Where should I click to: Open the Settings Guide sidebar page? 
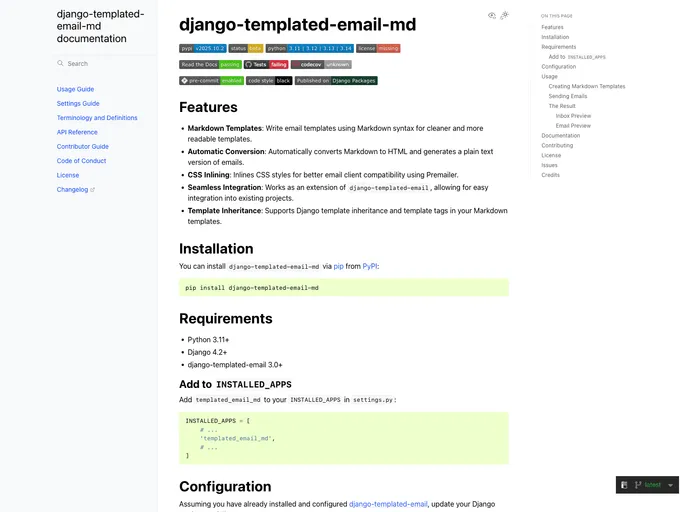(x=78, y=104)
